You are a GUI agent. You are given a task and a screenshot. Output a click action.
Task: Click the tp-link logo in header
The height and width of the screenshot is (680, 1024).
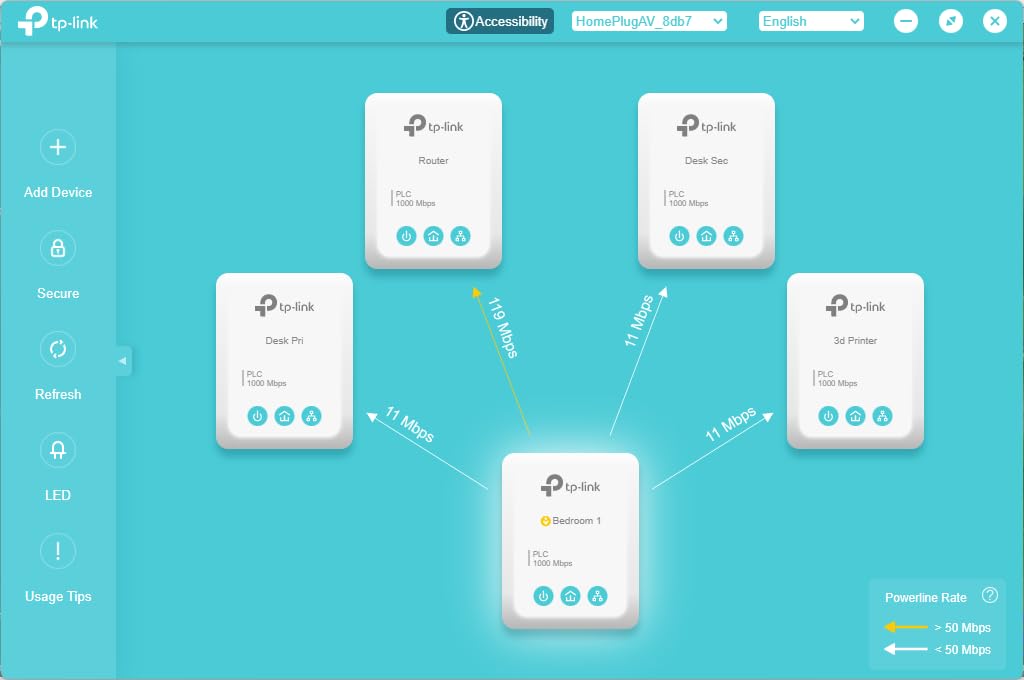coord(58,21)
